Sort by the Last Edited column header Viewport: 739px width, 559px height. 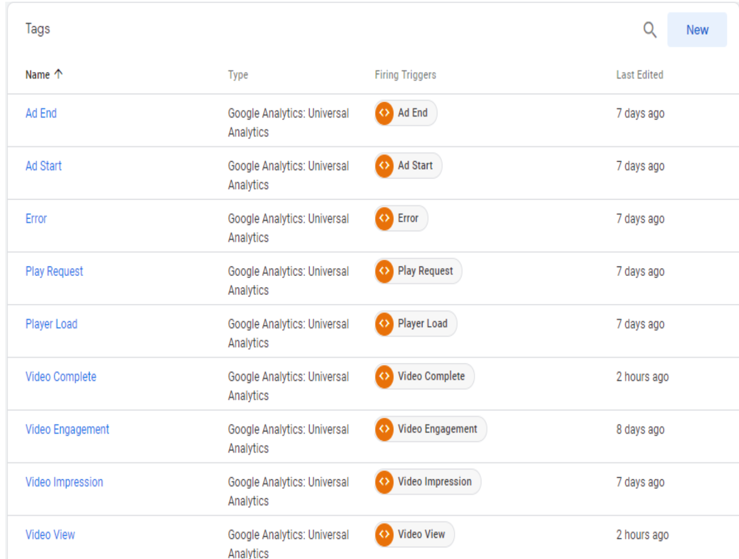pyautogui.click(x=640, y=74)
